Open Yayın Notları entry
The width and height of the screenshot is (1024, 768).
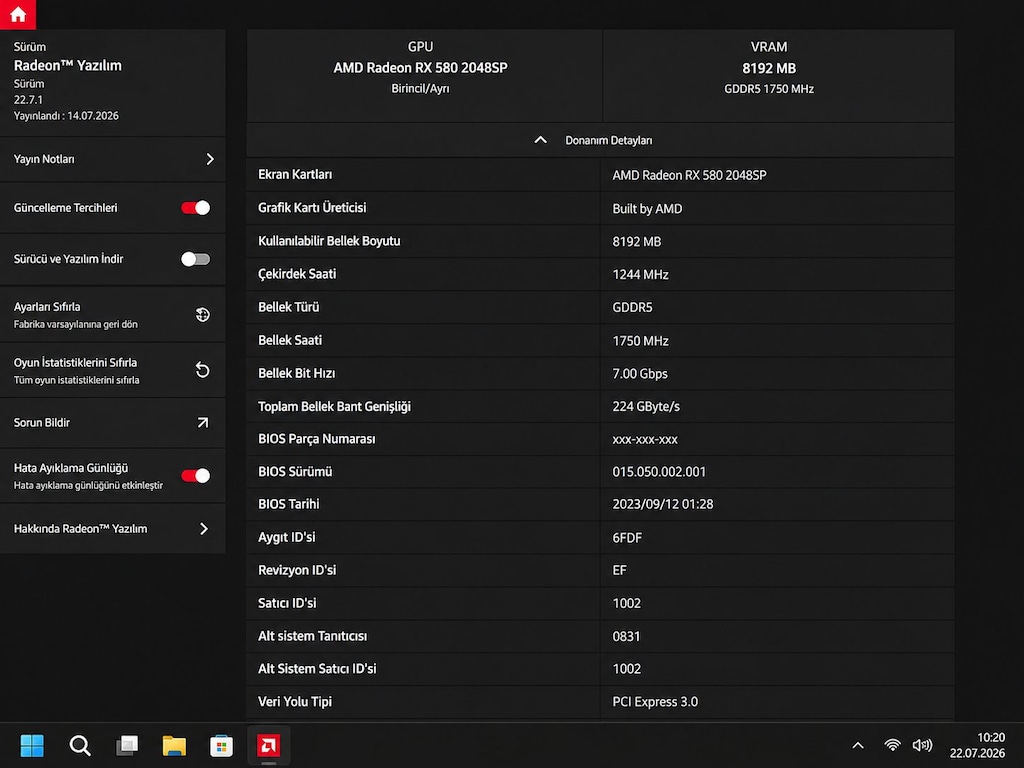[x=112, y=159]
